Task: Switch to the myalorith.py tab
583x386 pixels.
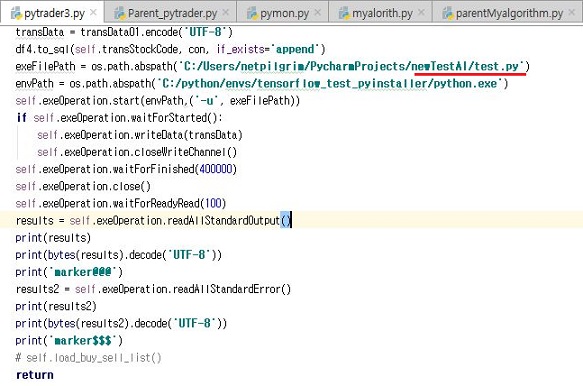Action: (380, 13)
